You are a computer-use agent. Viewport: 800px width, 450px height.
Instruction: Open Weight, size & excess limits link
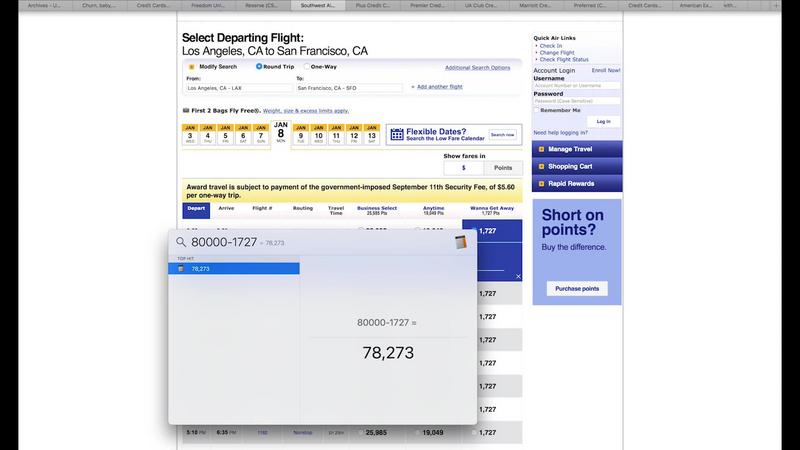[x=306, y=111]
